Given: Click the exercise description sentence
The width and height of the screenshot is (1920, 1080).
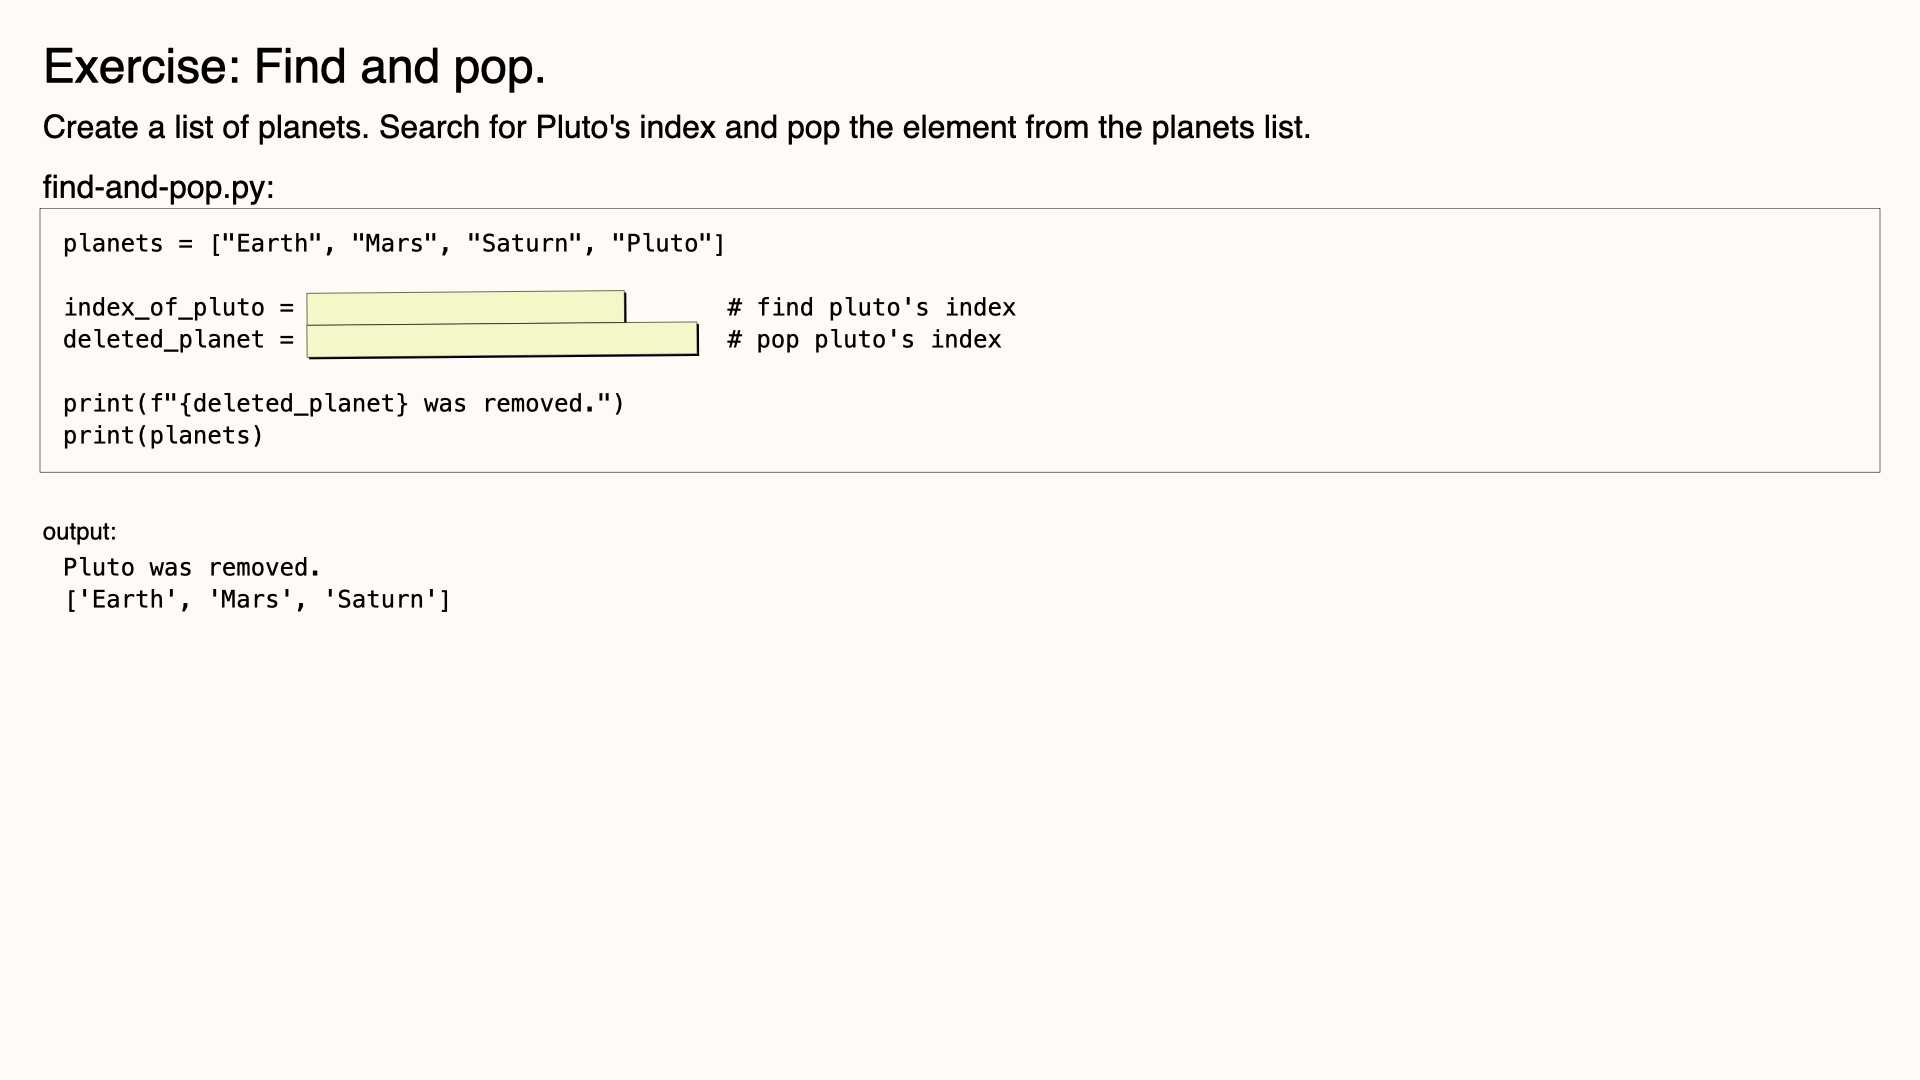Looking at the screenshot, I should point(676,128).
